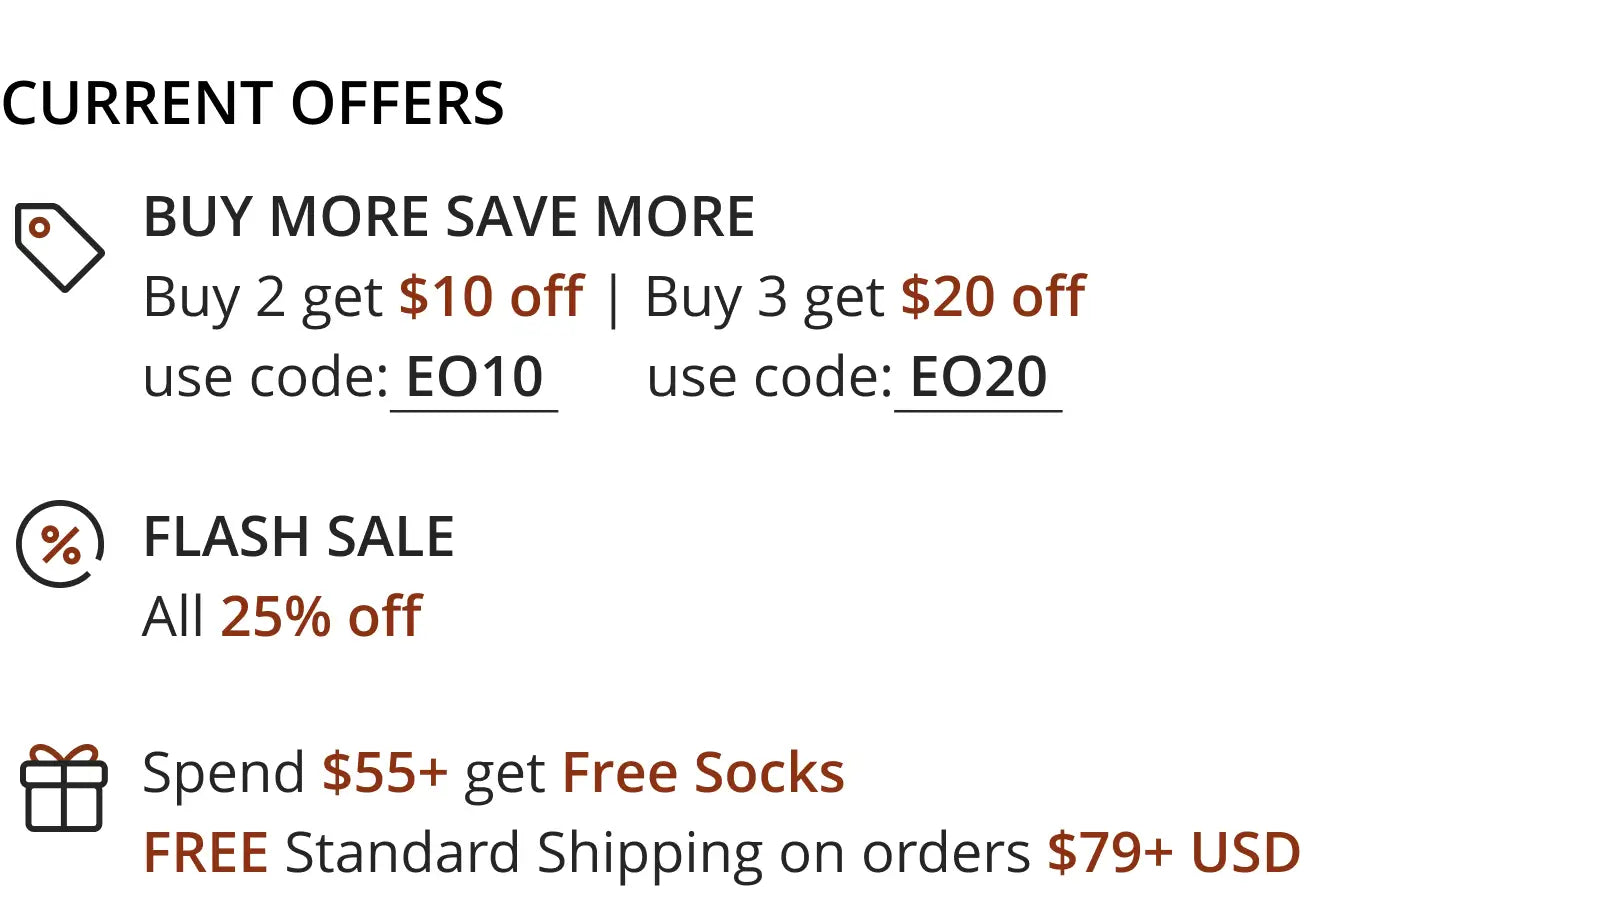Copy the EO20 promo code
Screen dimensions: 1608x900
point(978,378)
